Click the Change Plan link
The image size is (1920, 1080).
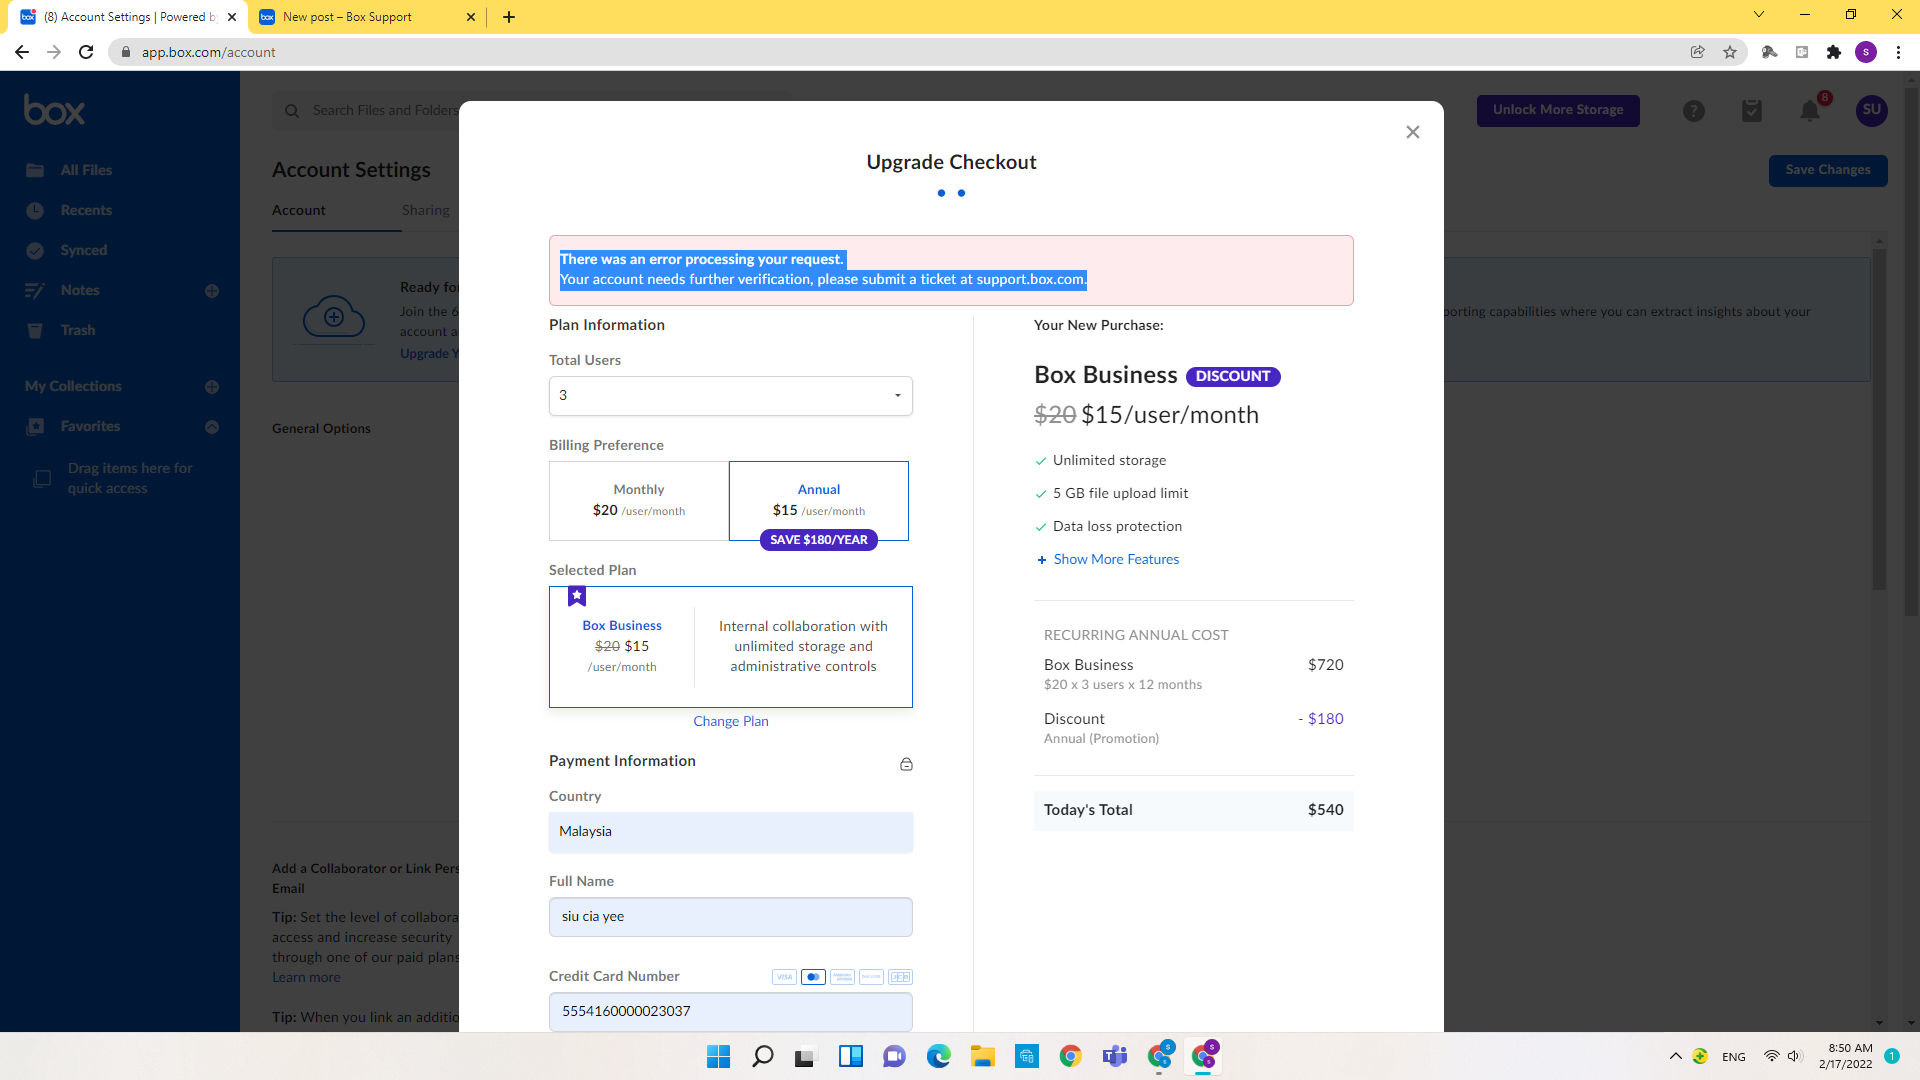(x=731, y=721)
